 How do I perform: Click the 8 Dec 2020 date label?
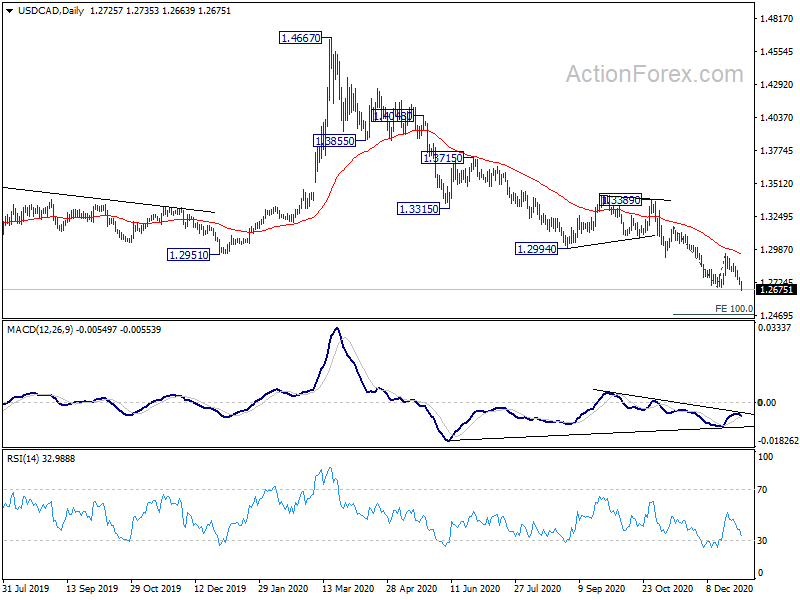[730, 588]
